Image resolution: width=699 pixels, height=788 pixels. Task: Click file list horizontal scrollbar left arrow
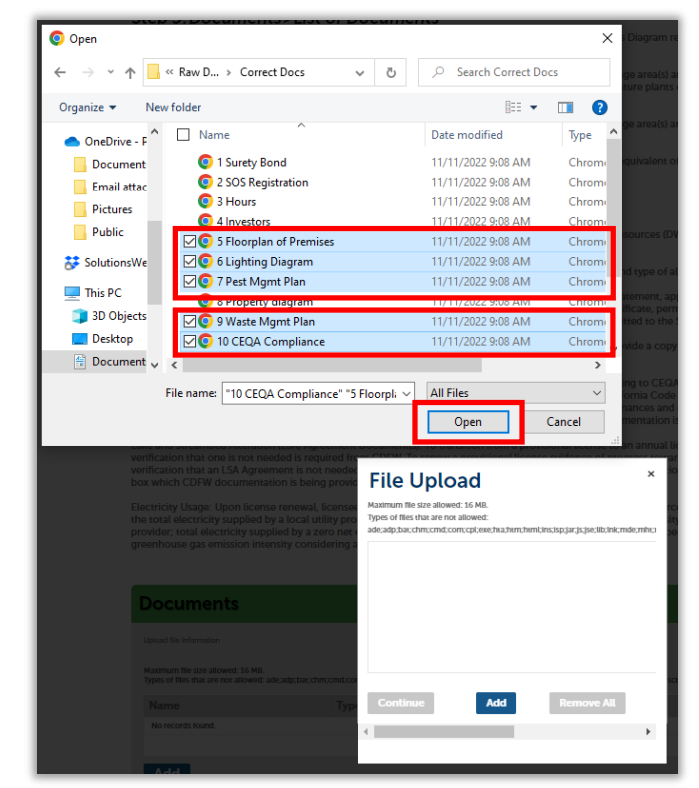174,365
